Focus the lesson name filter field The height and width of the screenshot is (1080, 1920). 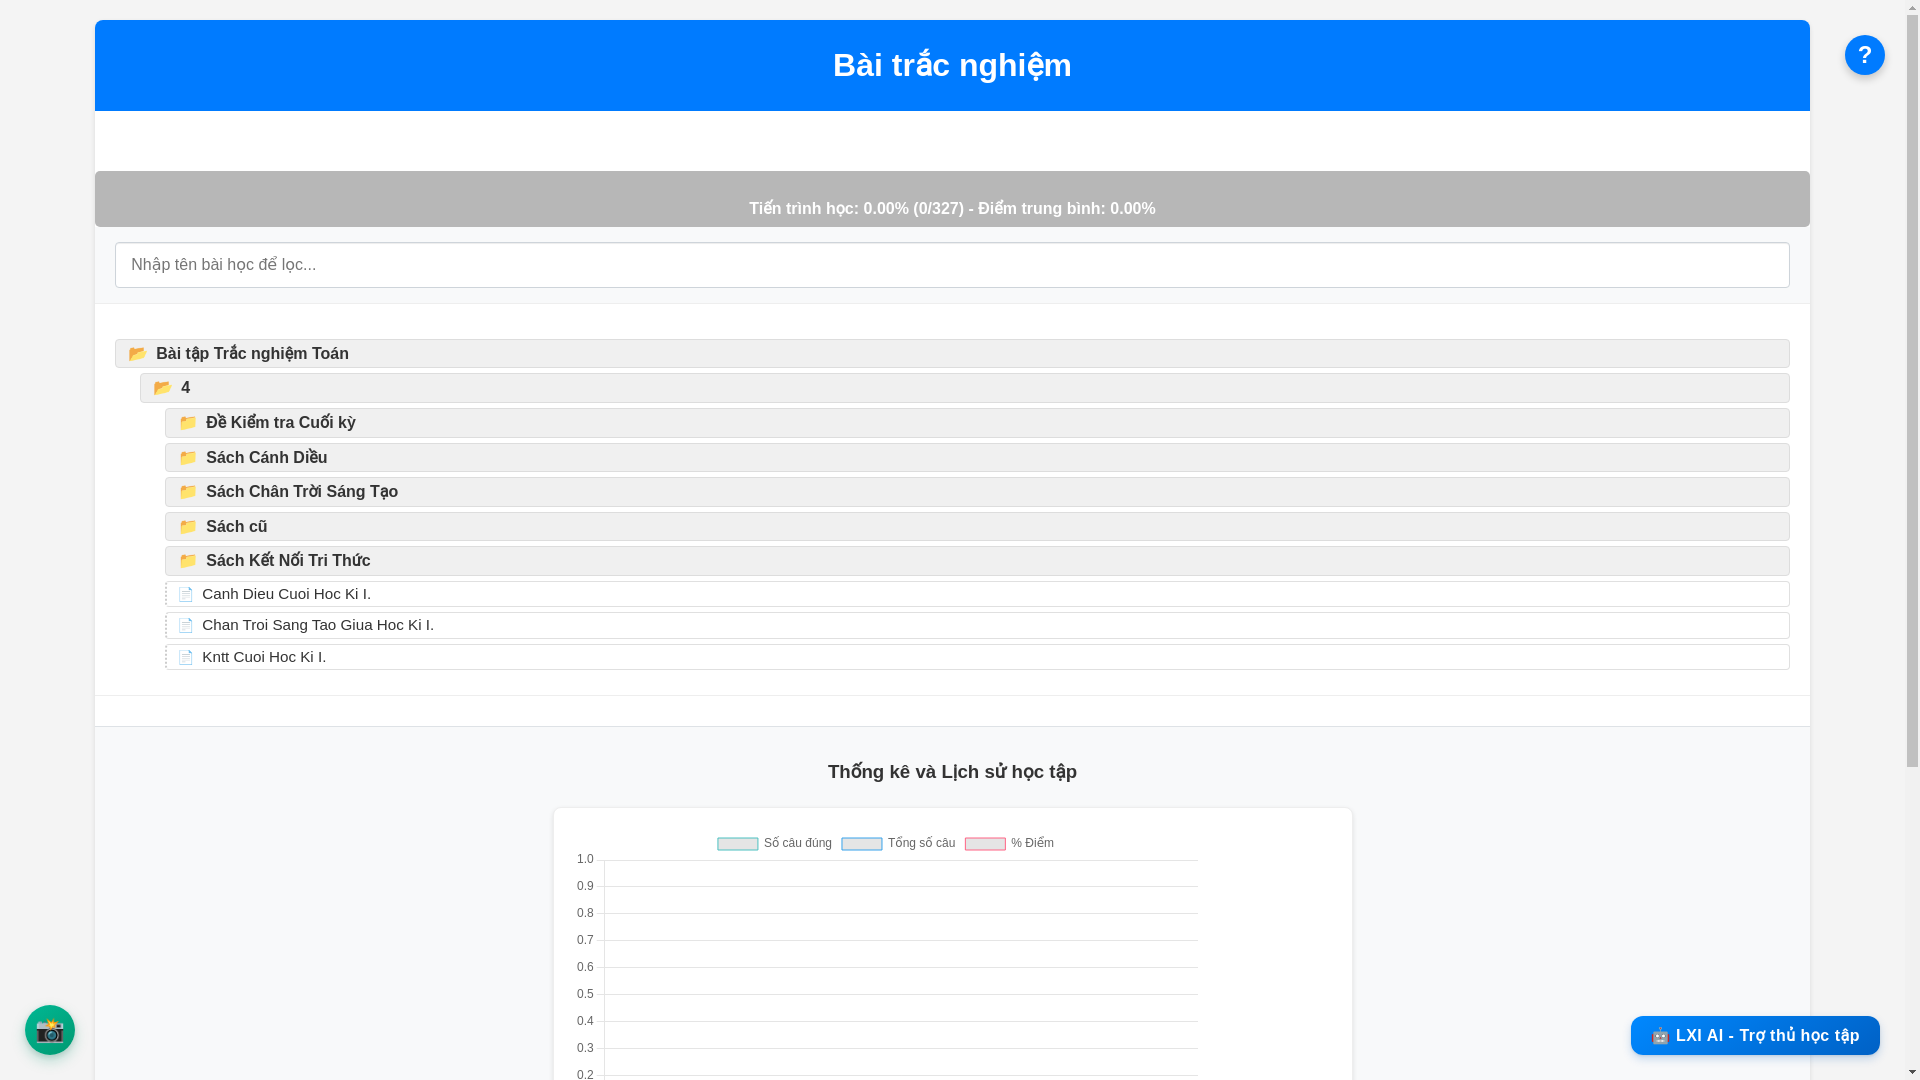tap(952, 265)
